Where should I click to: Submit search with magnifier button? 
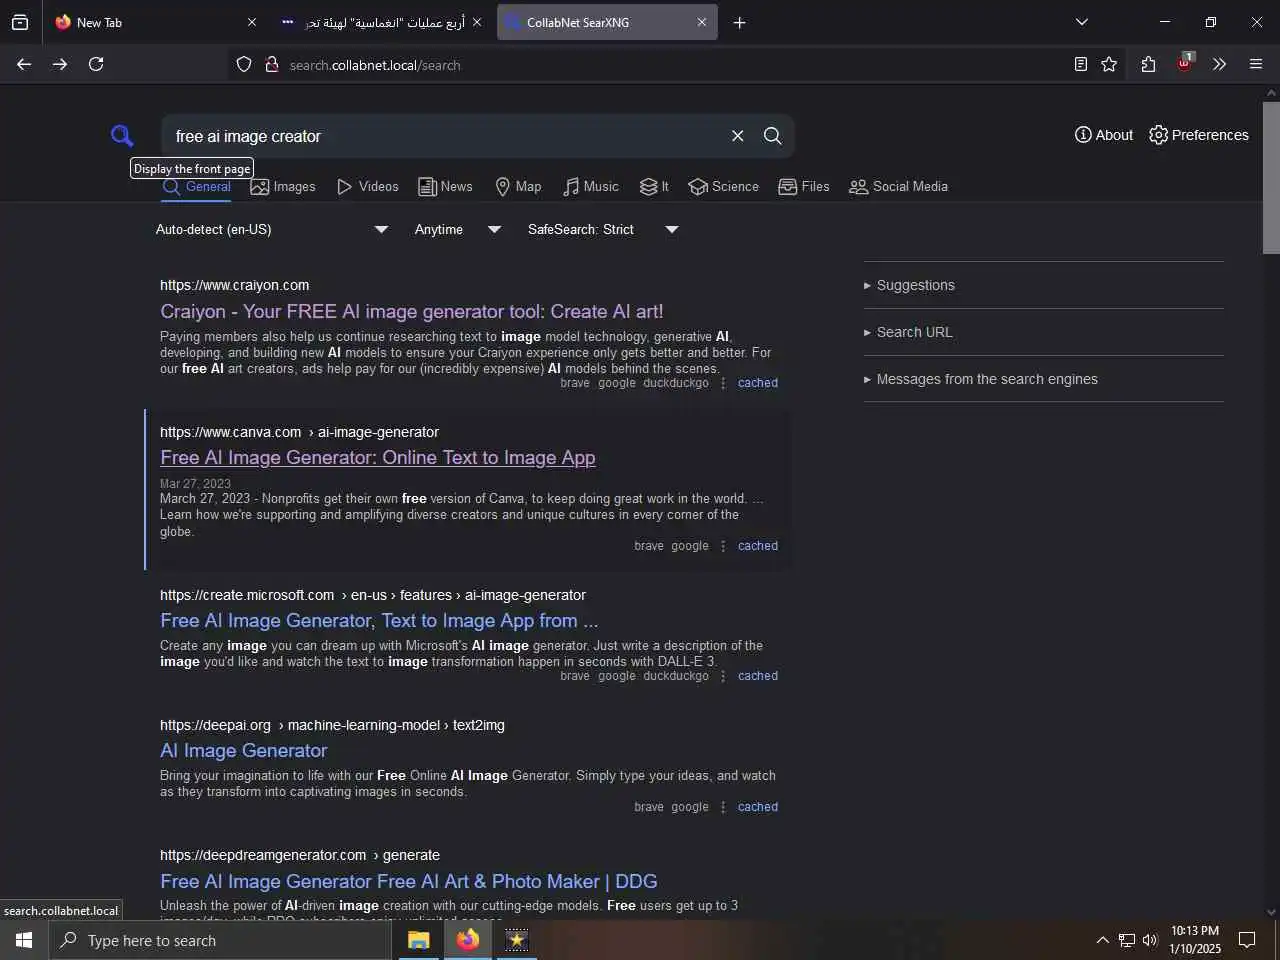click(773, 136)
